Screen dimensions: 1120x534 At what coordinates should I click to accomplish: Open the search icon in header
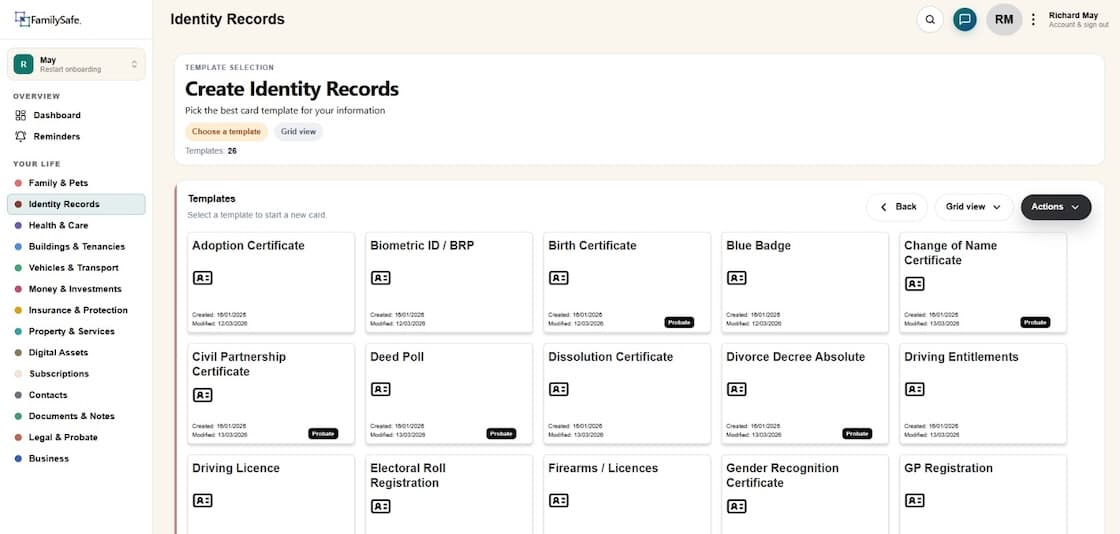pyautogui.click(x=930, y=19)
